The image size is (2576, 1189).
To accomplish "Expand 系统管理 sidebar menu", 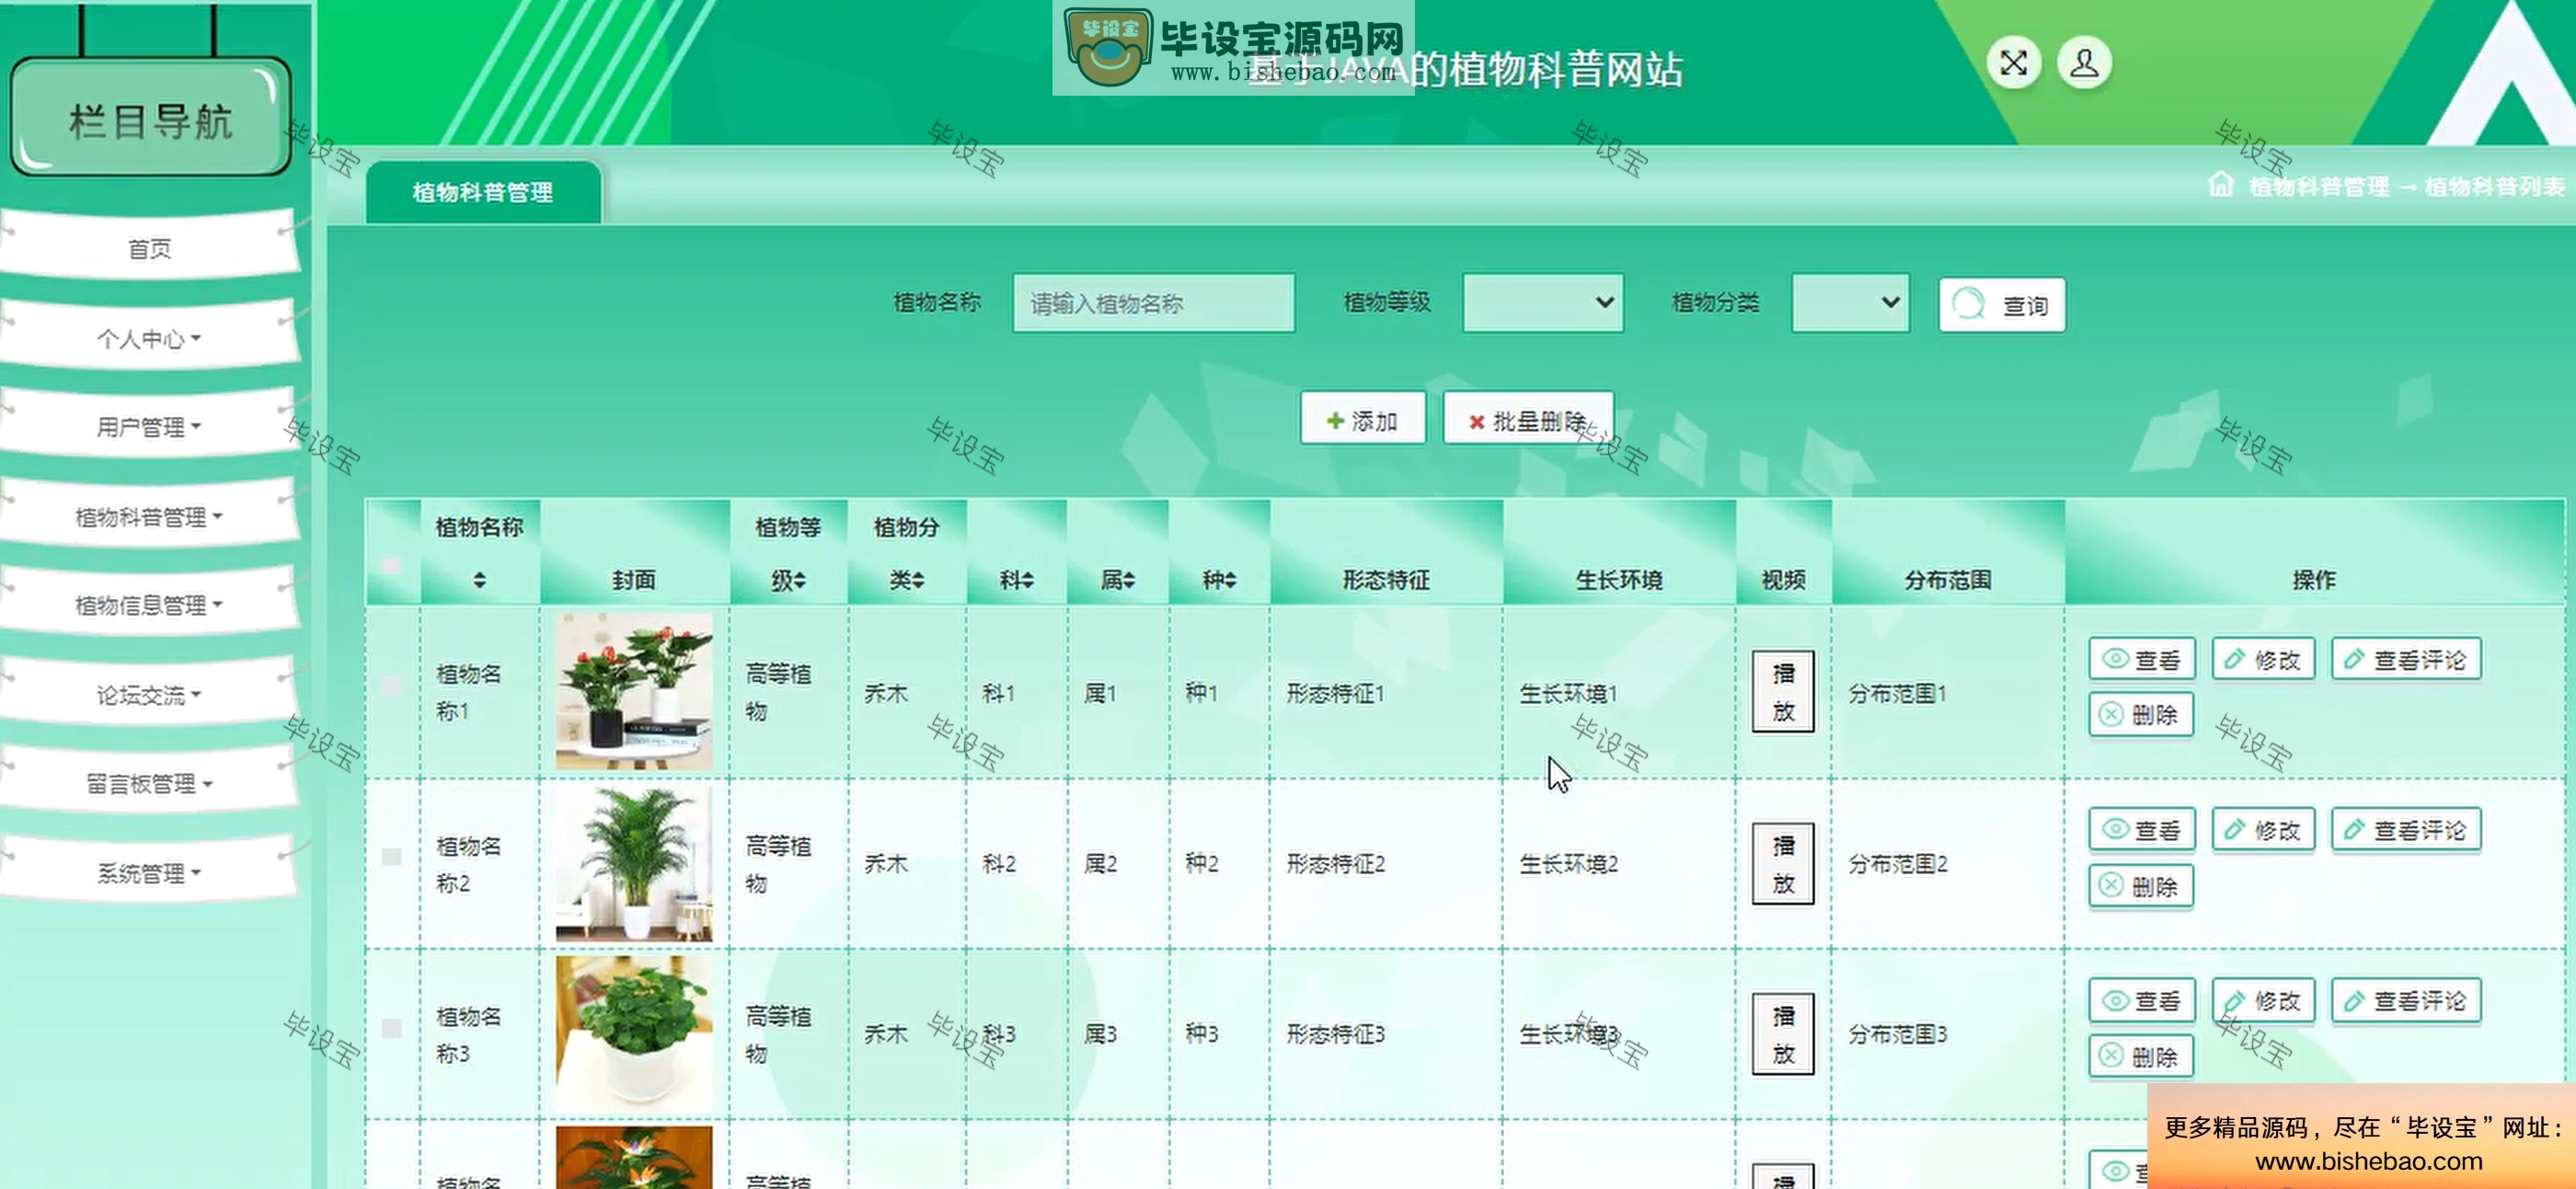I will click(149, 873).
